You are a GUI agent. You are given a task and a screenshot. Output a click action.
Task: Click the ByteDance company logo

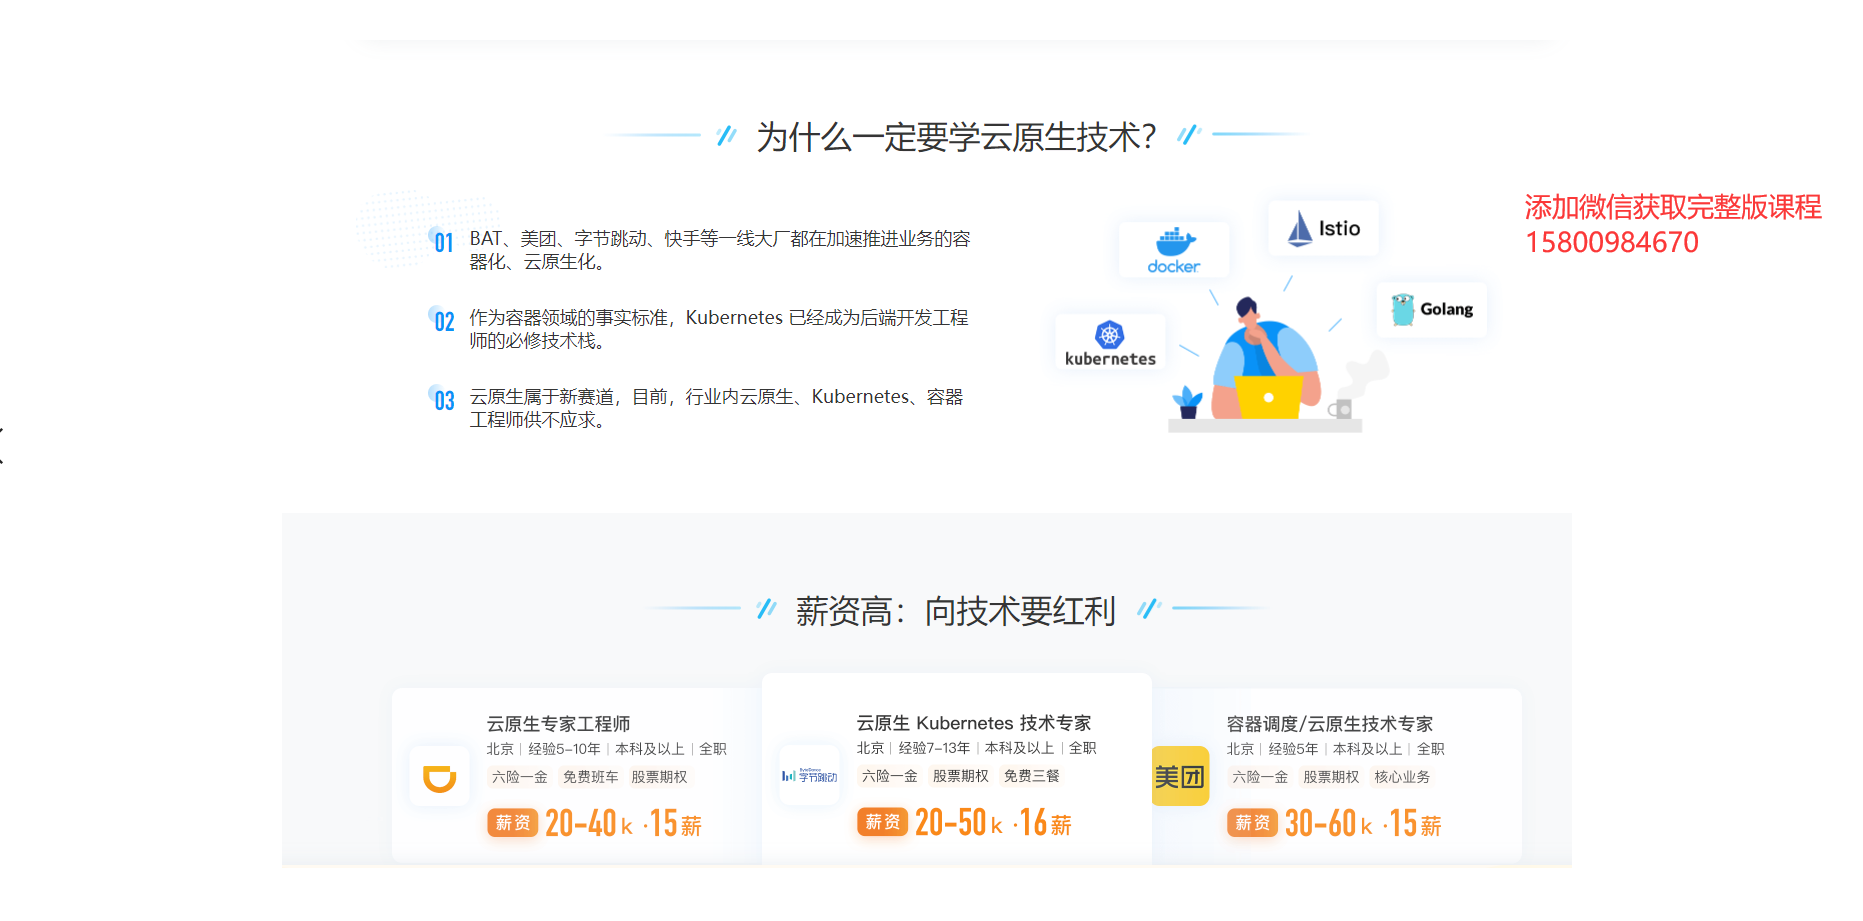tap(809, 775)
